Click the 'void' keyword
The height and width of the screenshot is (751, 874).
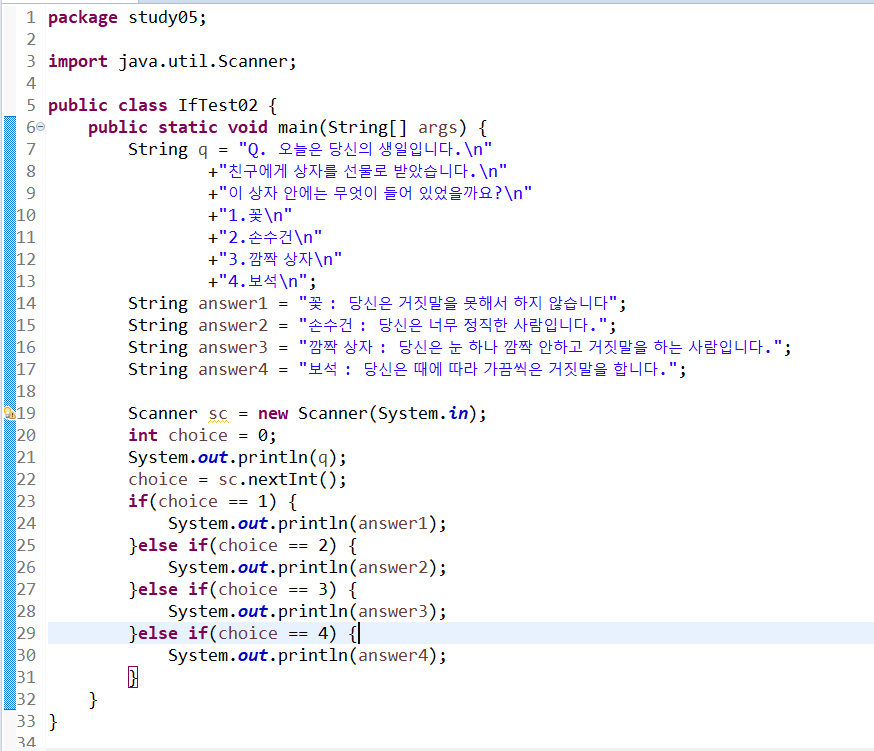click(248, 128)
